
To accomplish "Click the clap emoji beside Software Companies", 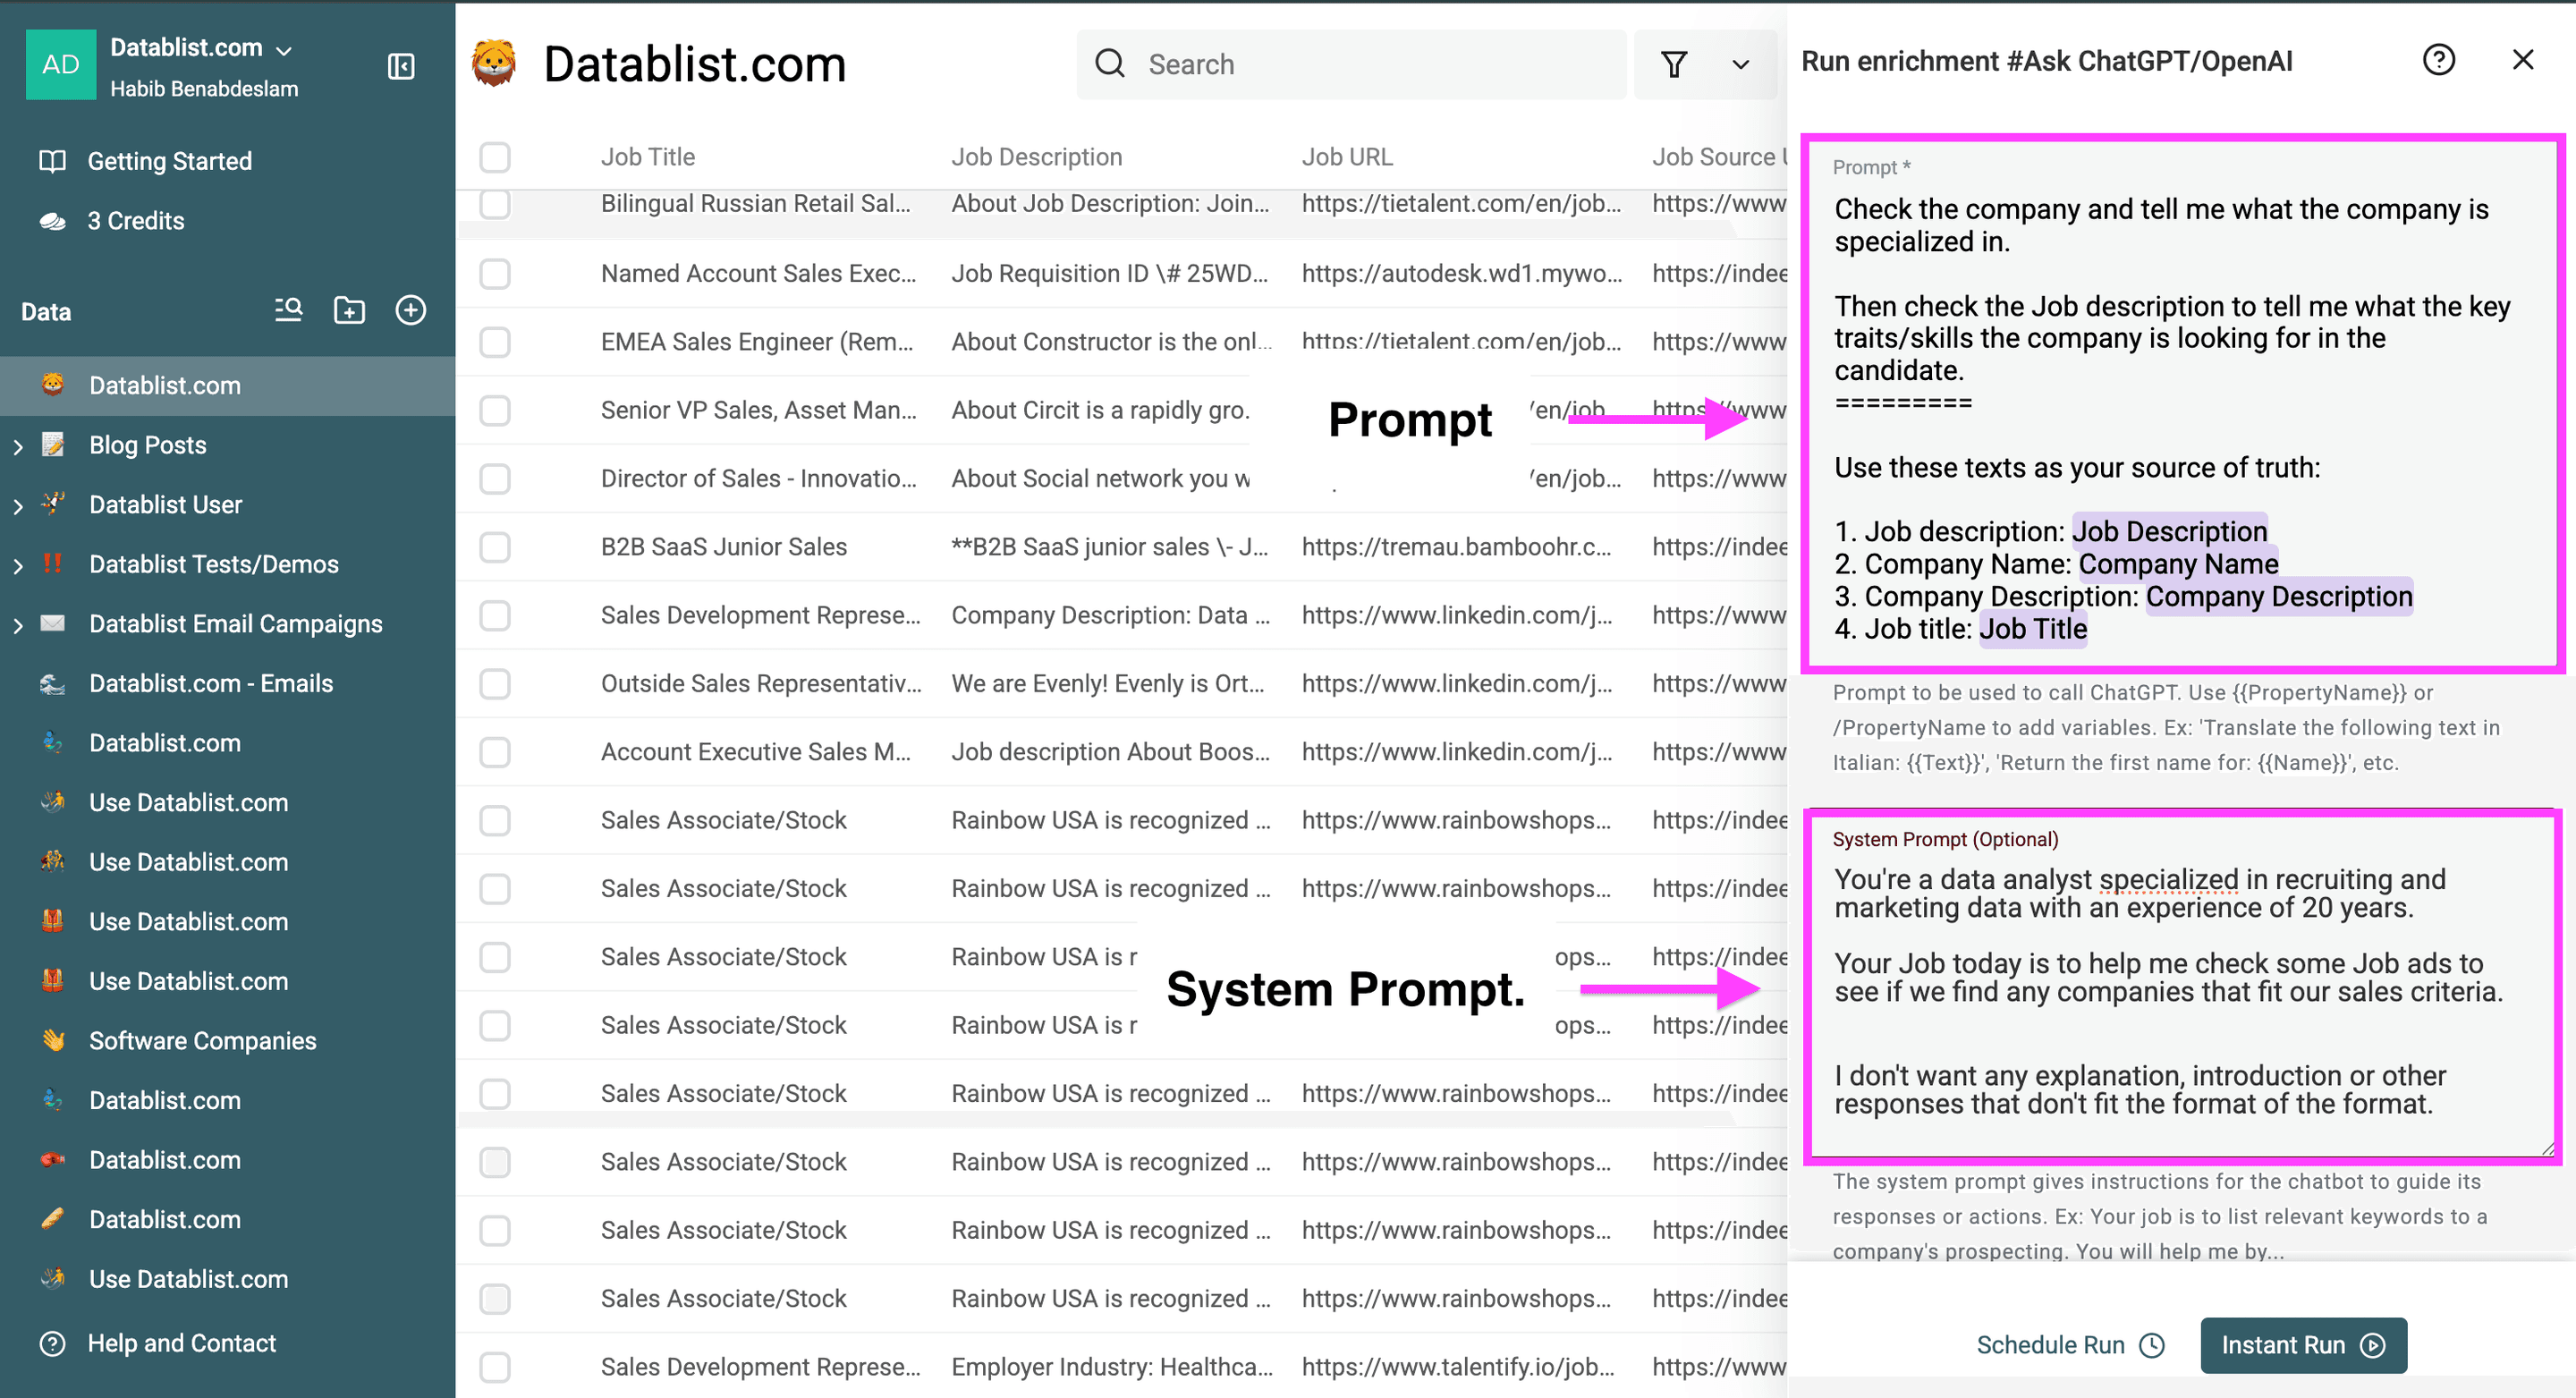I will pyautogui.click(x=53, y=1040).
